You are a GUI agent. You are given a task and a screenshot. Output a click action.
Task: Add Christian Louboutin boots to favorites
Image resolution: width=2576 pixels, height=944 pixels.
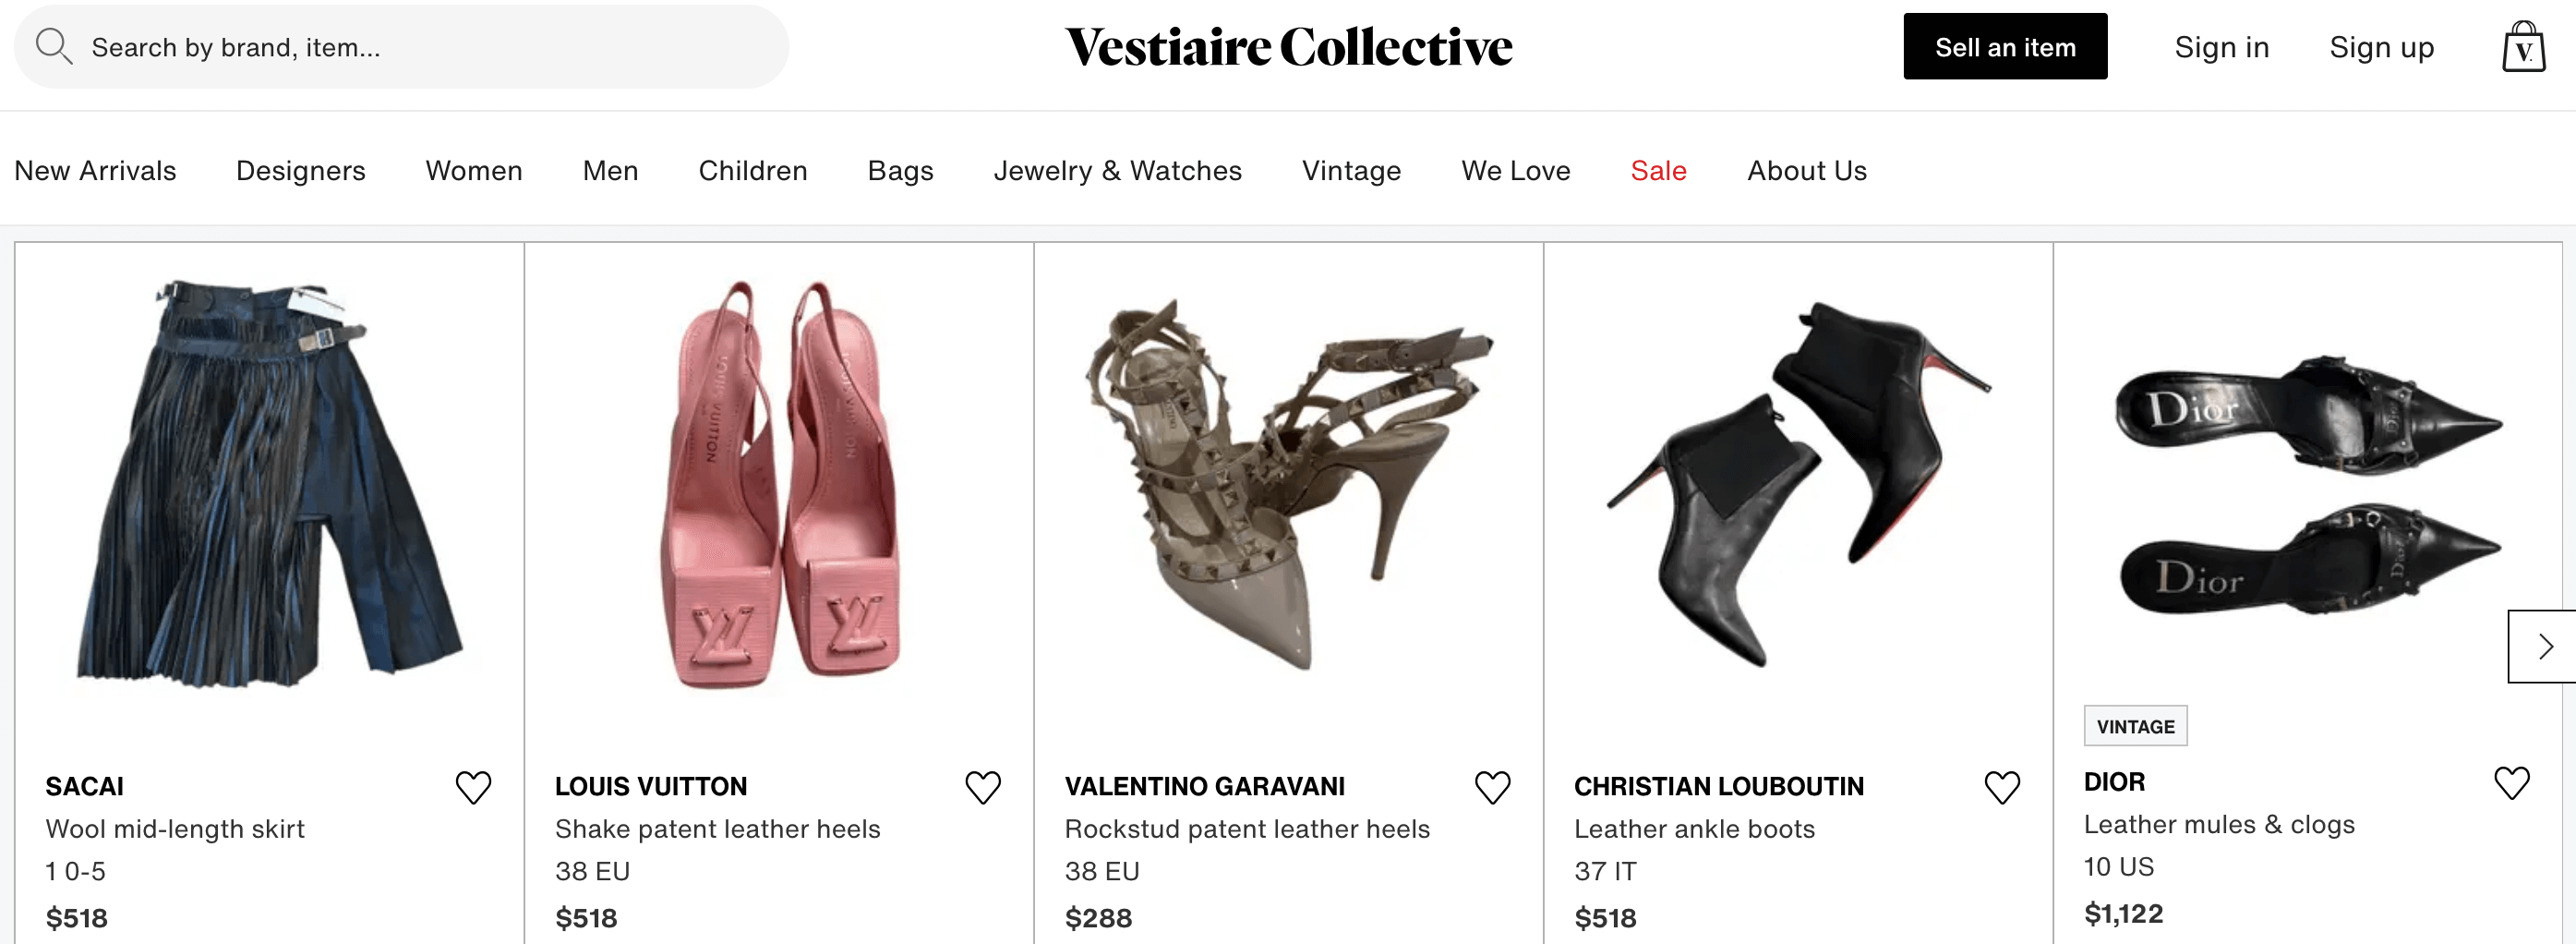2001,787
